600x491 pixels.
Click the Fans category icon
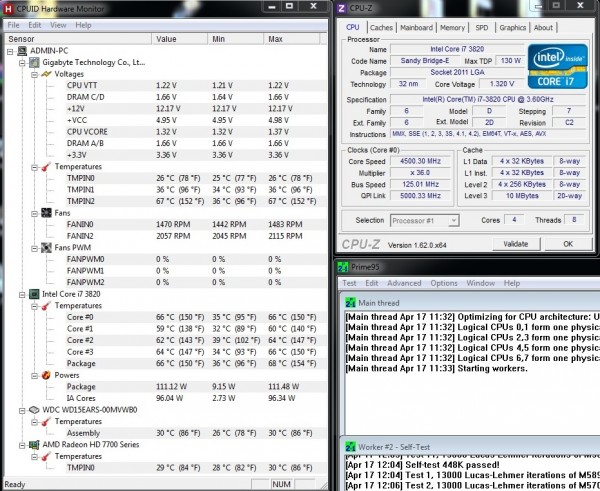coord(46,213)
